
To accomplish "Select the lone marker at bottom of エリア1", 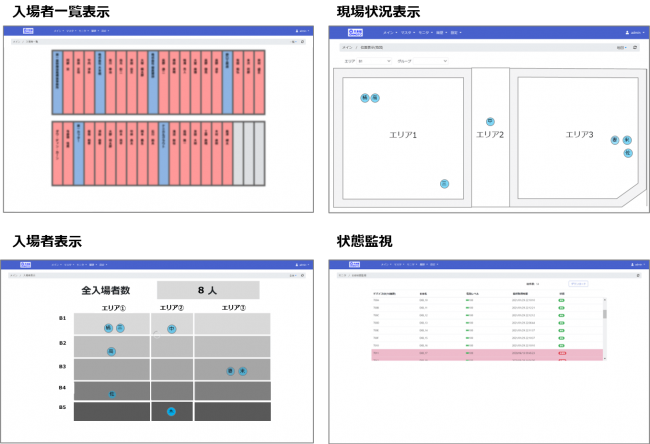I will tap(444, 184).
